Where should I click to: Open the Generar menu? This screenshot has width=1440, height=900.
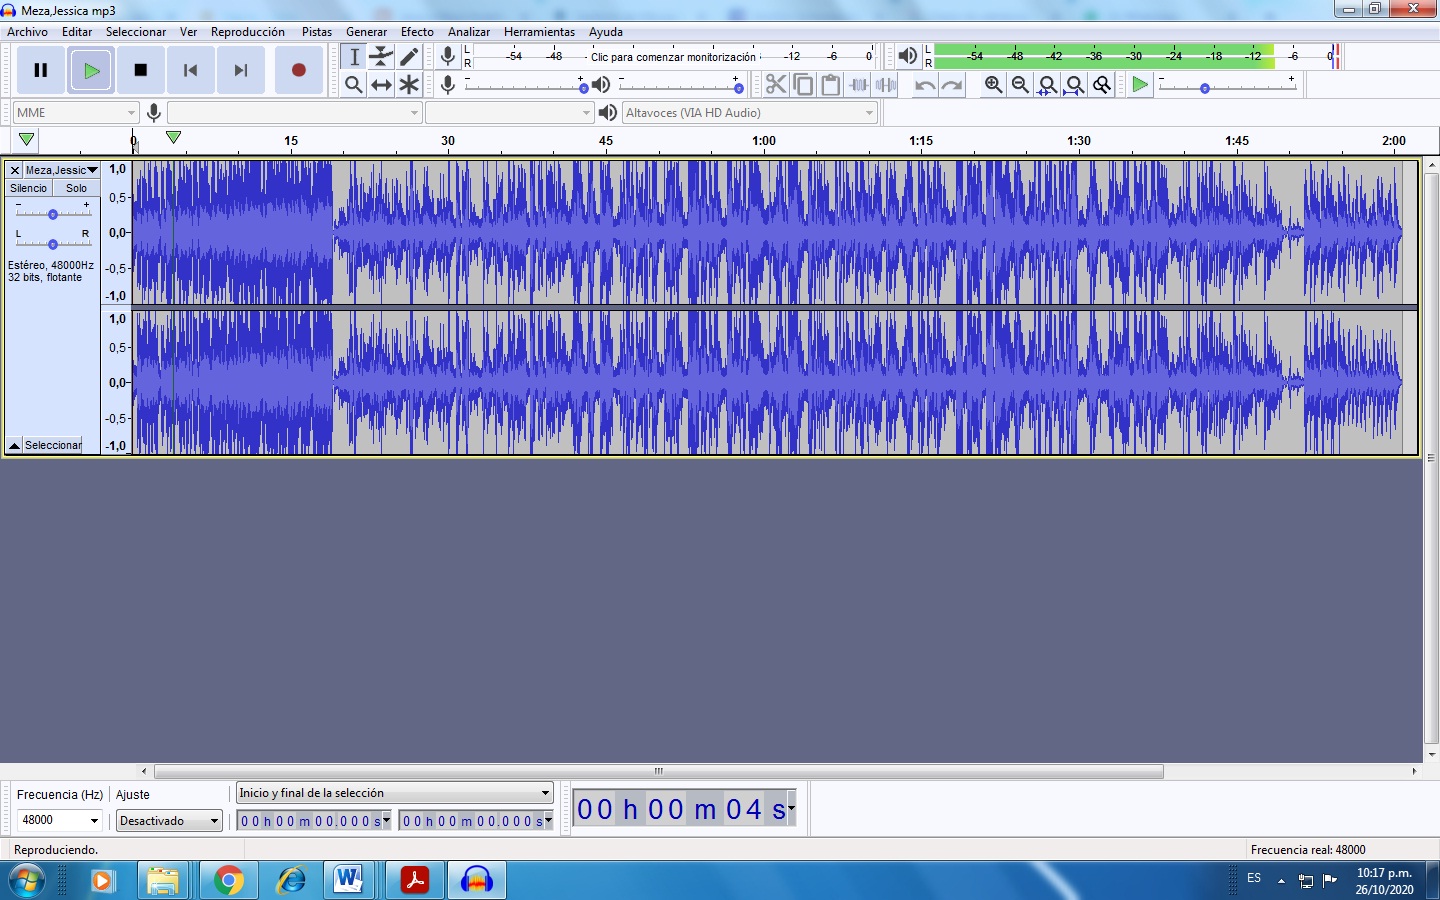point(366,31)
